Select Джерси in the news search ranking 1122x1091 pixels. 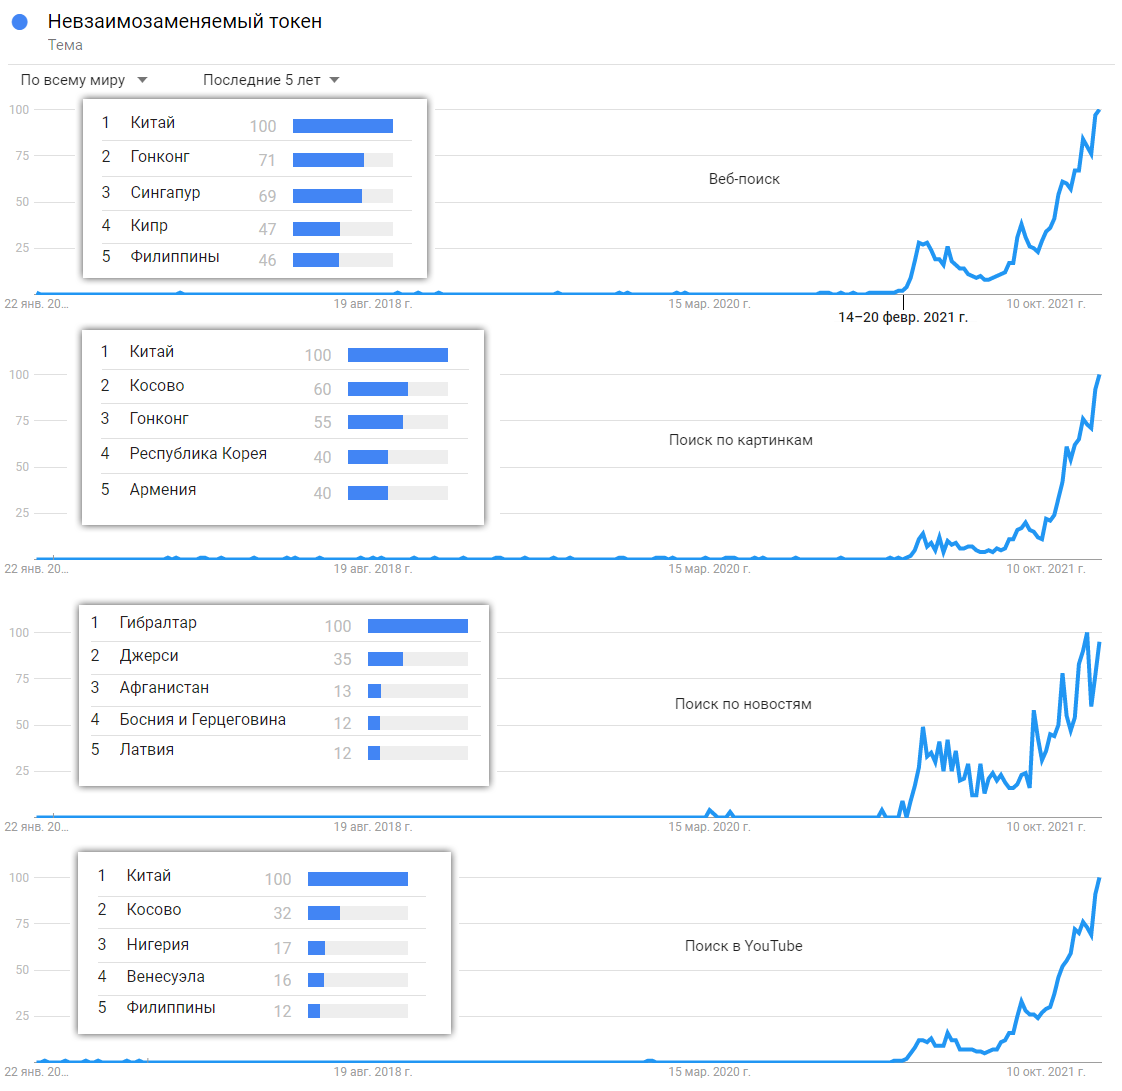click(149, 655)
